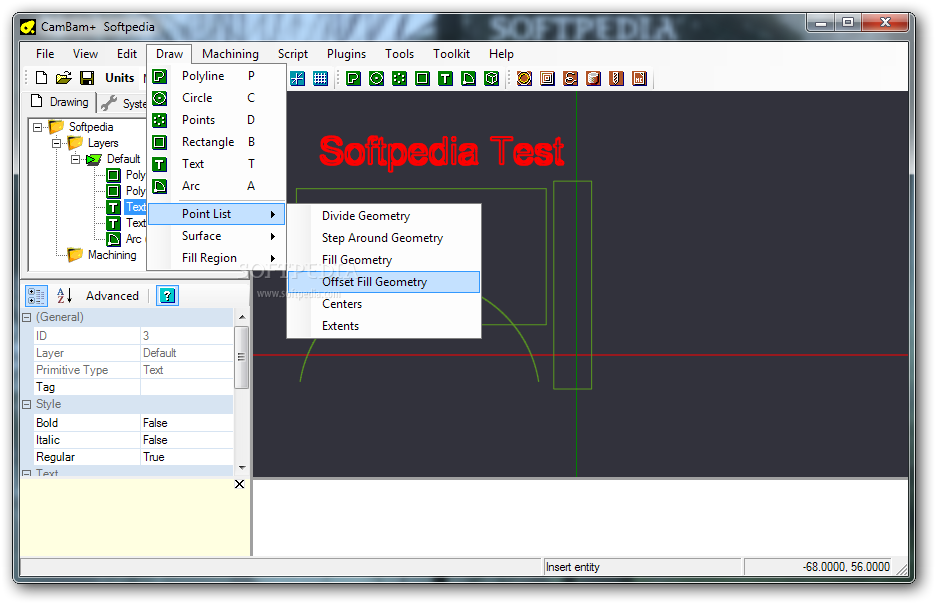This screenshot has width=936, height=604.
Task: Click the Save floppy disk icon
Action: click(x=87, y=78)
